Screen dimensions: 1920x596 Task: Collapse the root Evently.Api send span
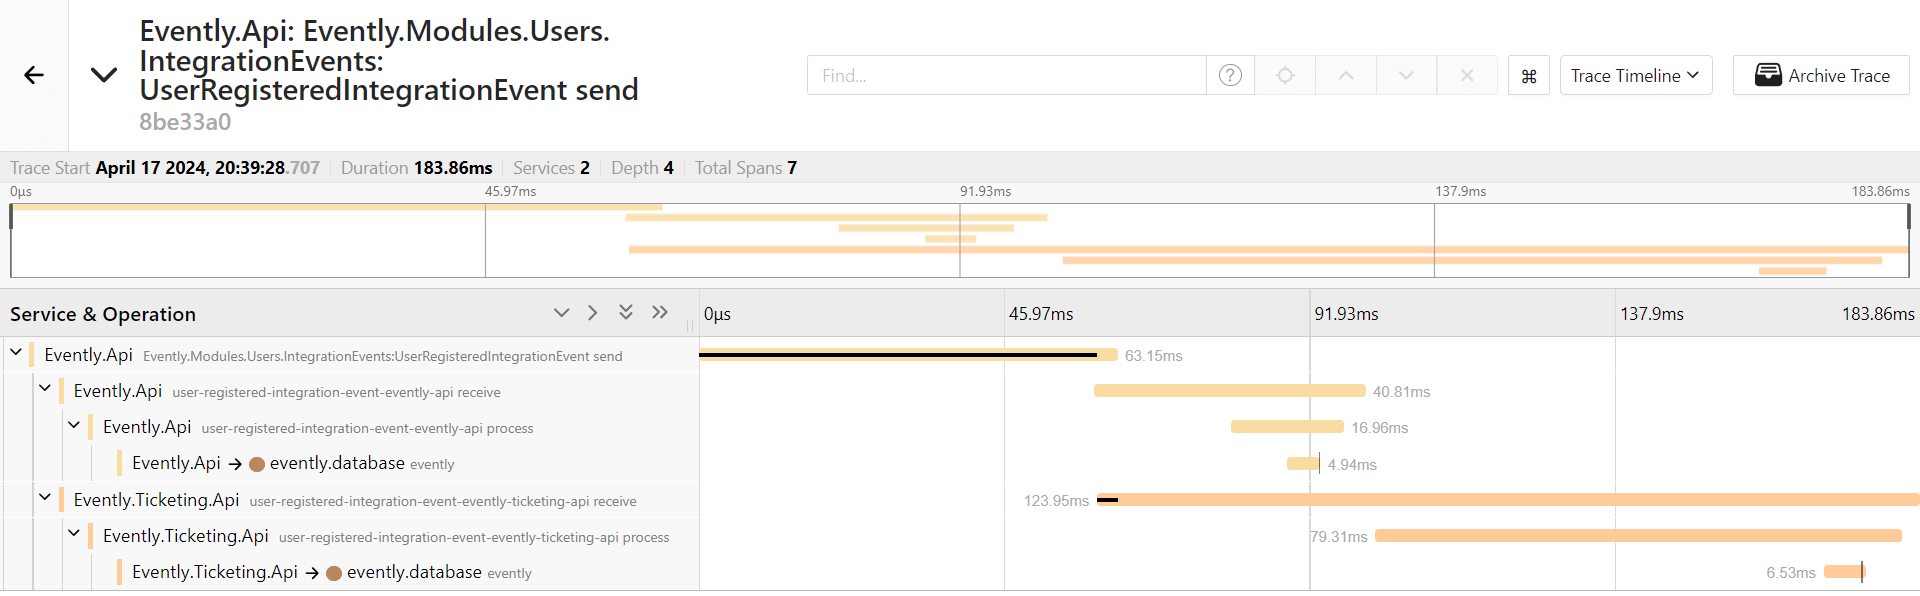point(16,352)
